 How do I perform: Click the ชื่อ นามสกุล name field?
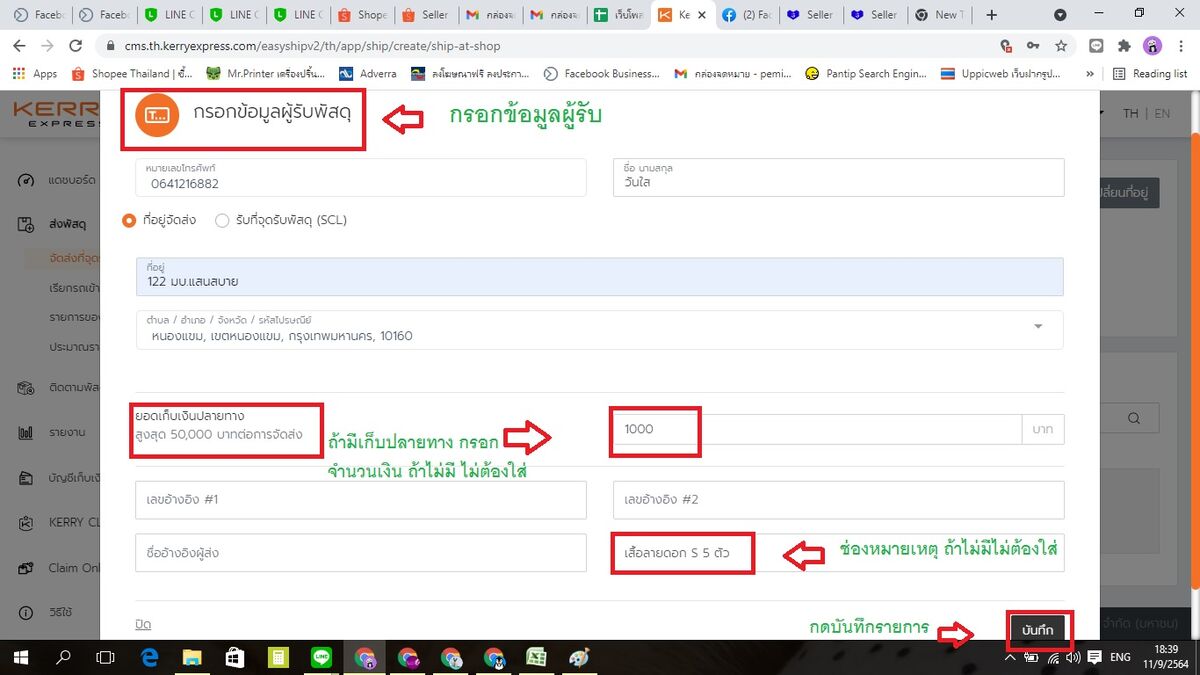[838, 178]
